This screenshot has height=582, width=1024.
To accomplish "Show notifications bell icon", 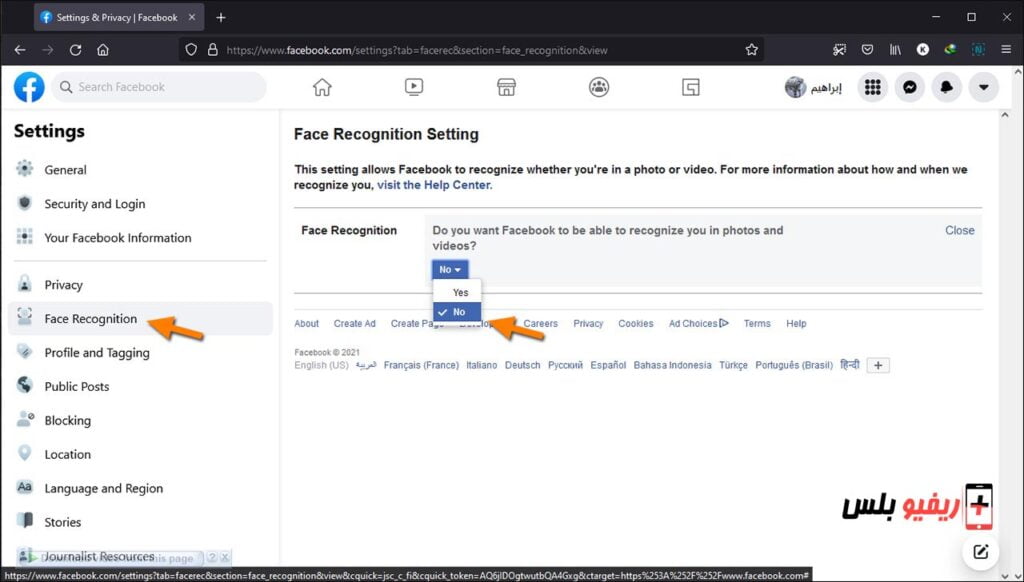I will pos(946,88).
